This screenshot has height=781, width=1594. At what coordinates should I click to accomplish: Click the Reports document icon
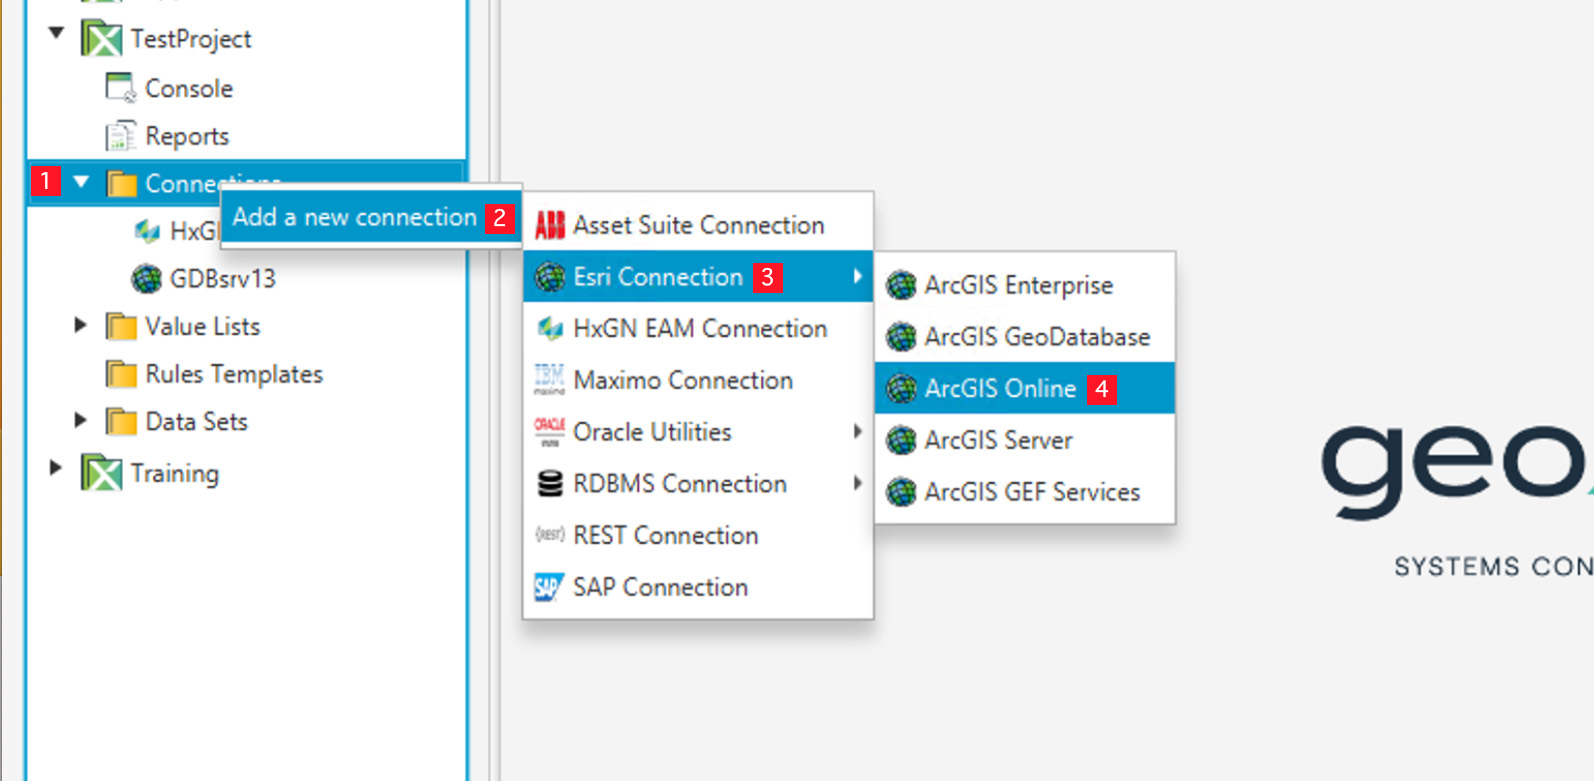[x=120, y=136]
